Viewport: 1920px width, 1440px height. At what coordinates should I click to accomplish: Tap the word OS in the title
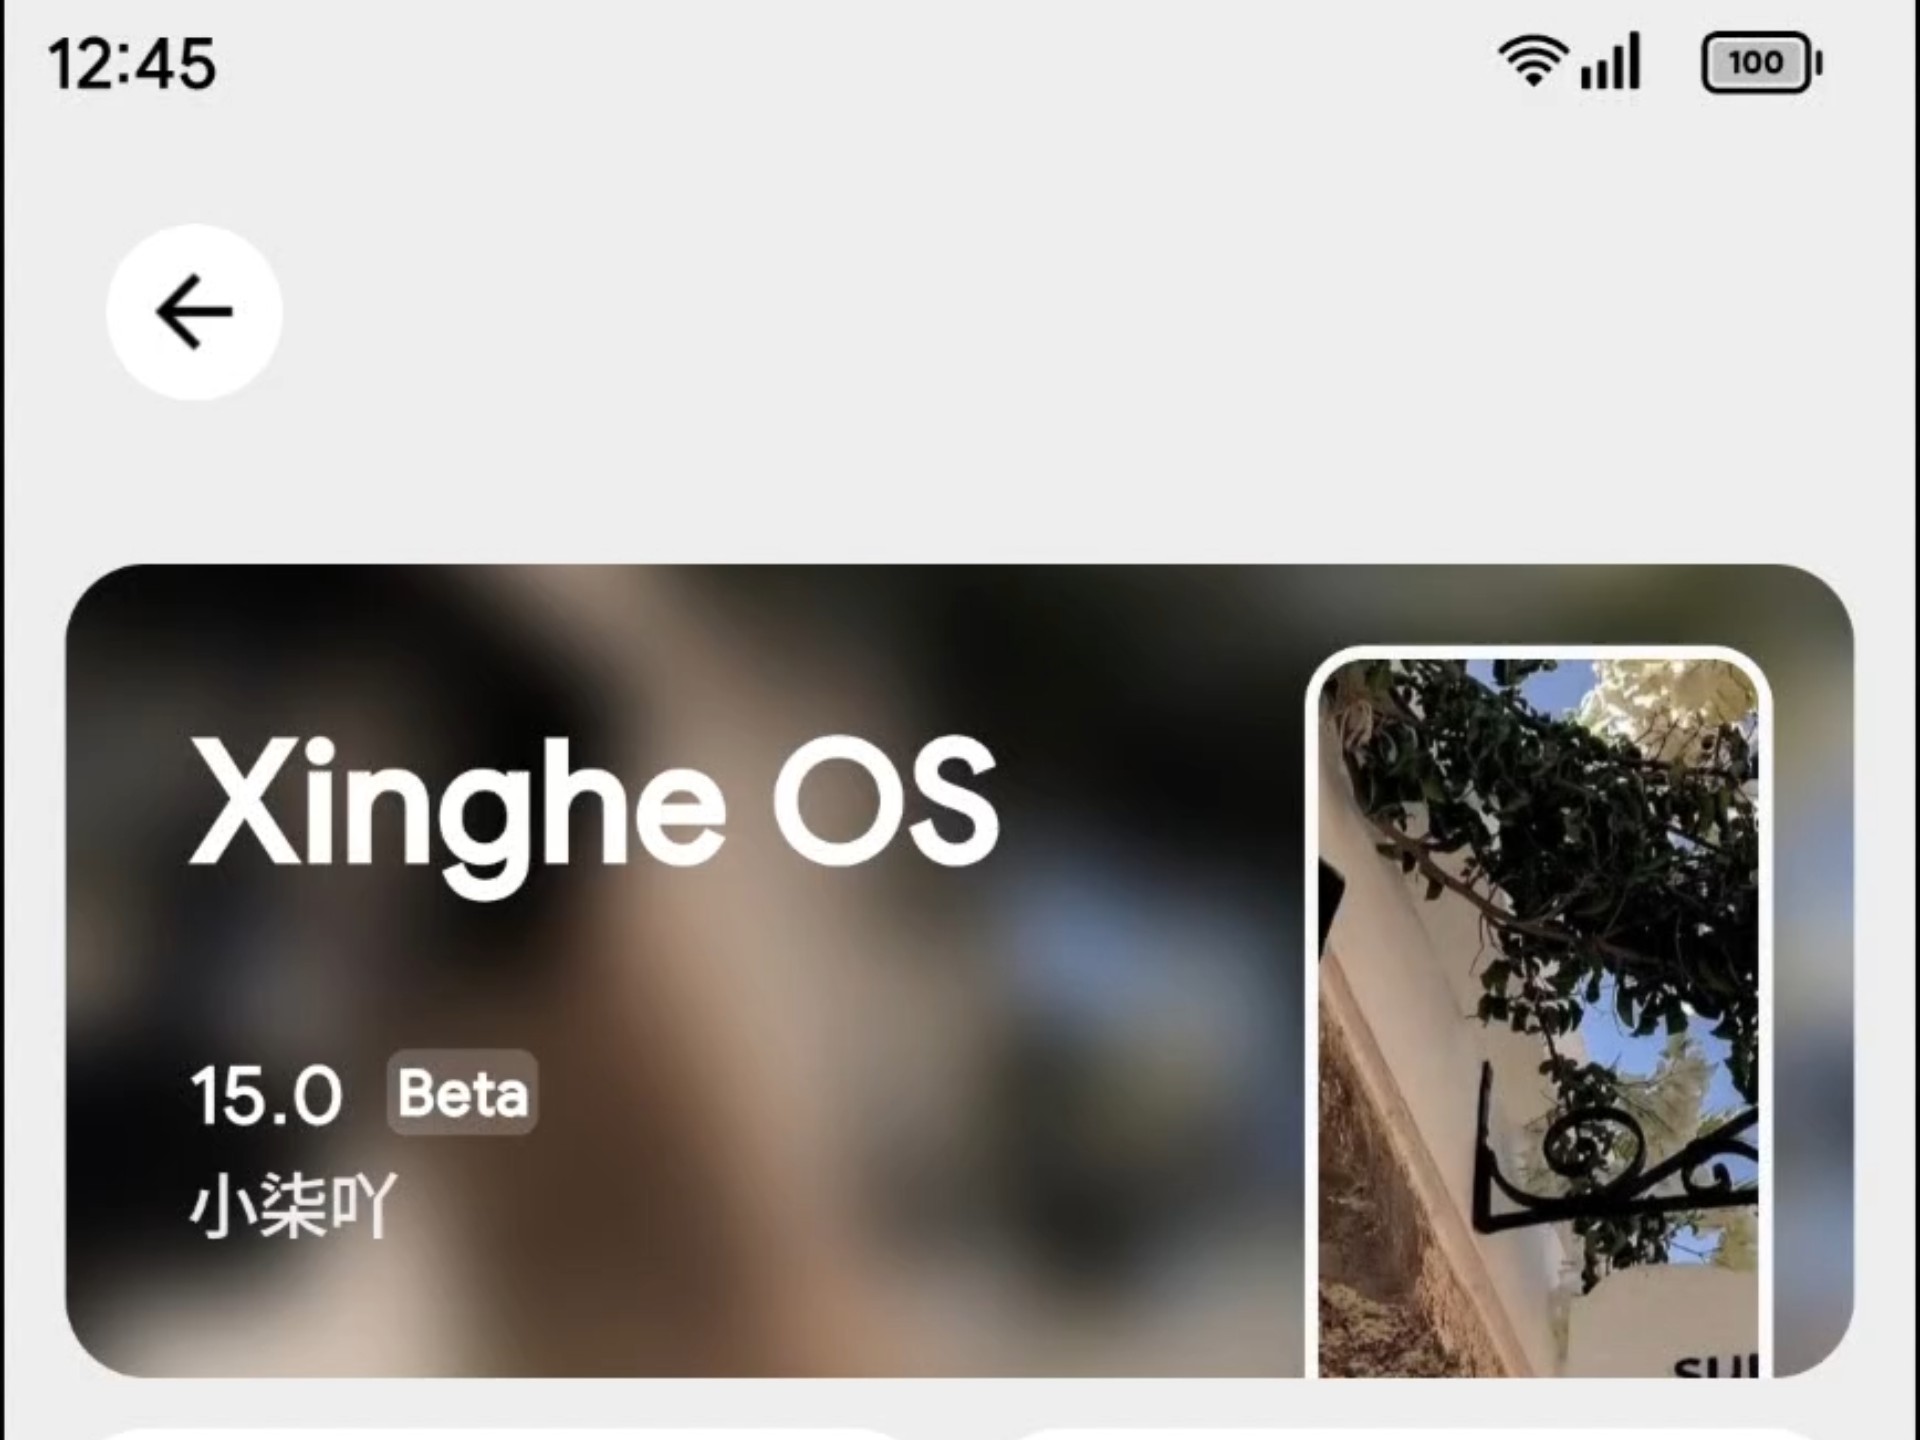(x=886, y=802)
